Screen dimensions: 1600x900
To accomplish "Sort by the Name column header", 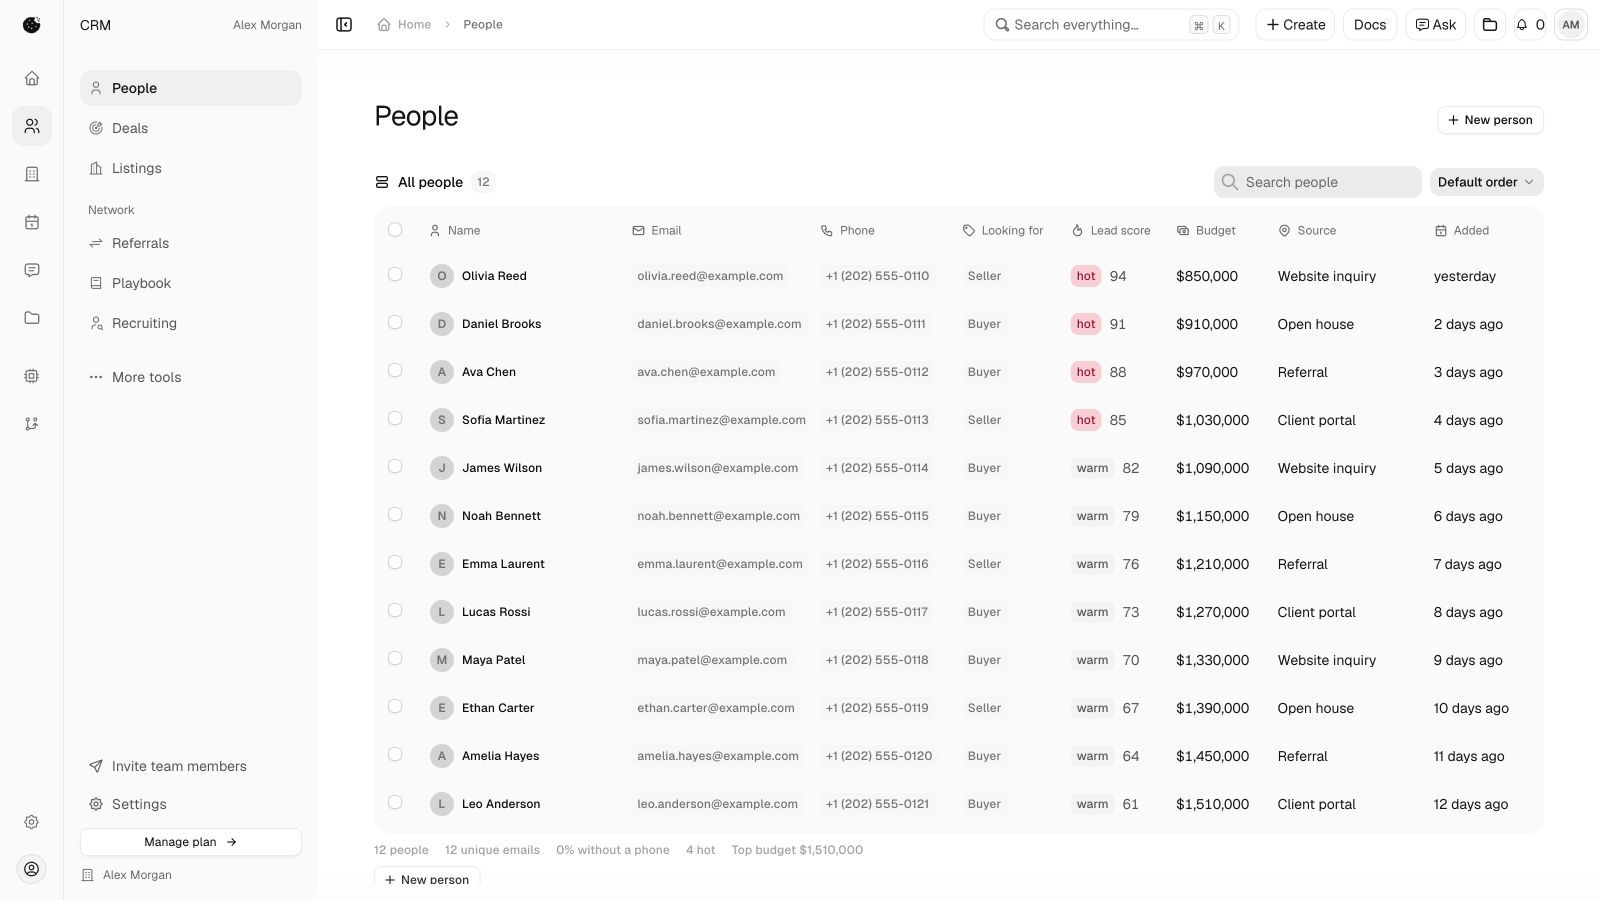I will (x=455, y=231).
